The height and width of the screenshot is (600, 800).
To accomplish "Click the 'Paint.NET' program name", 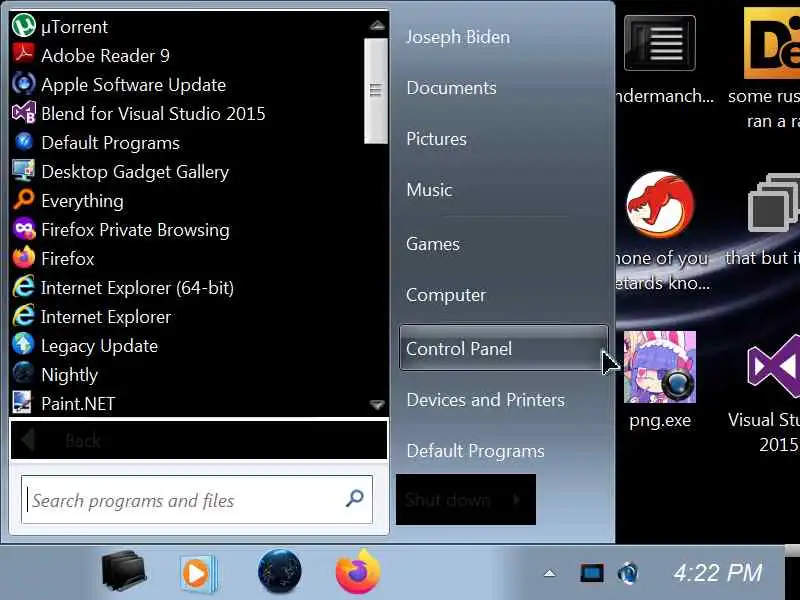I will coord(78,404).
